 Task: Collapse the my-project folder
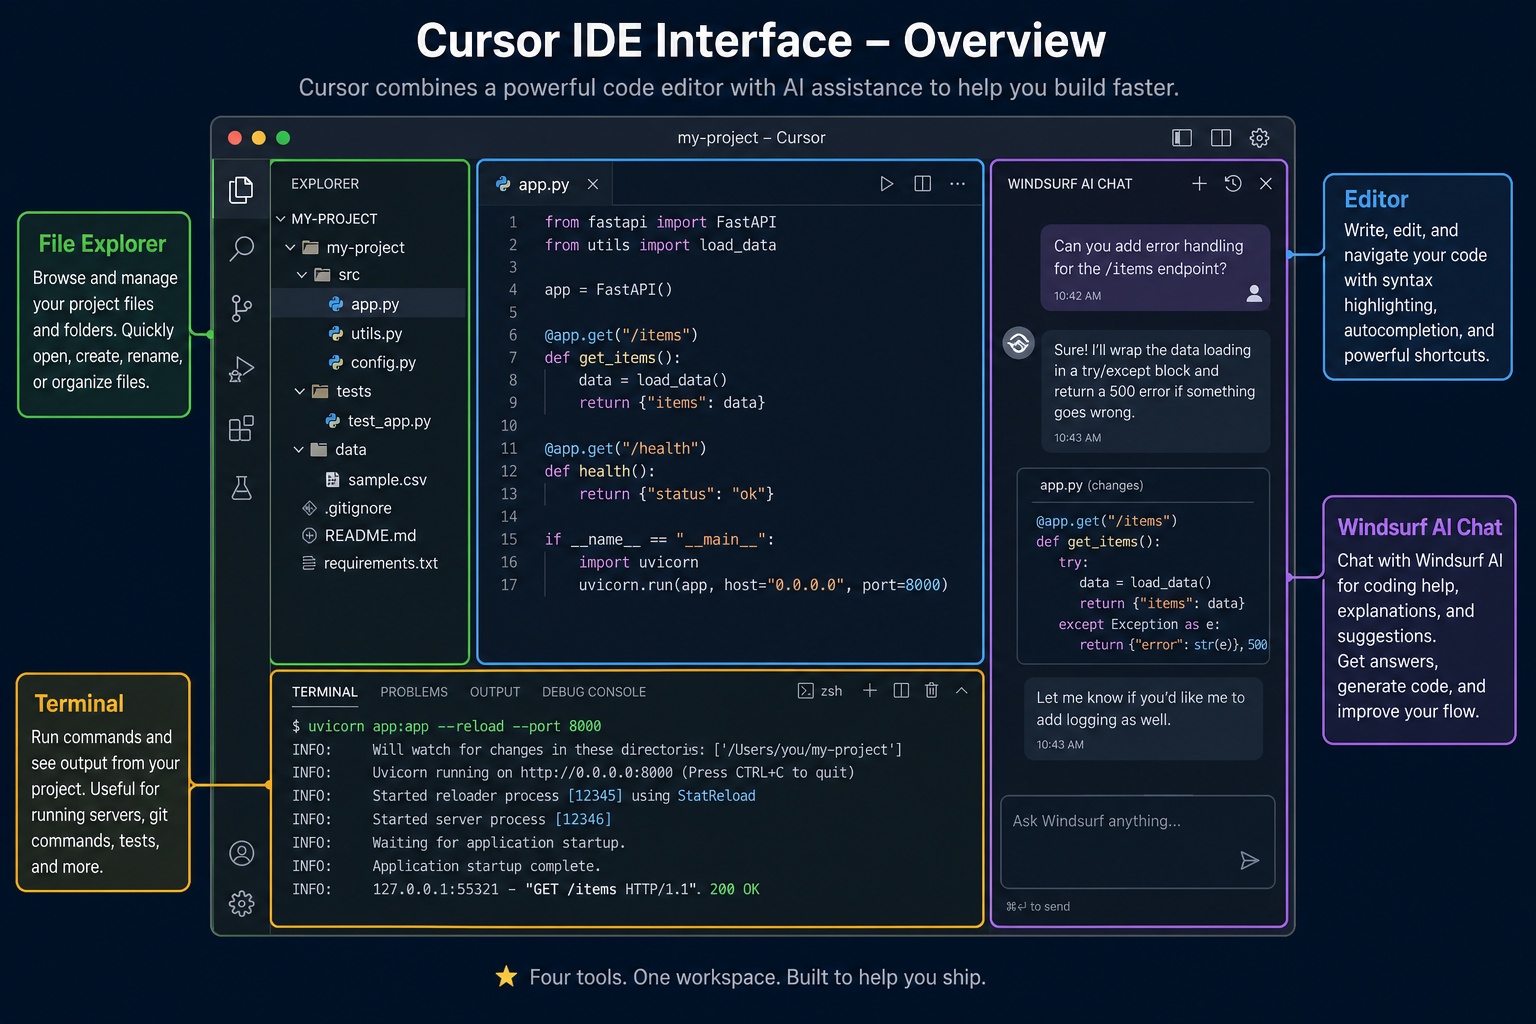coord(290,247)
